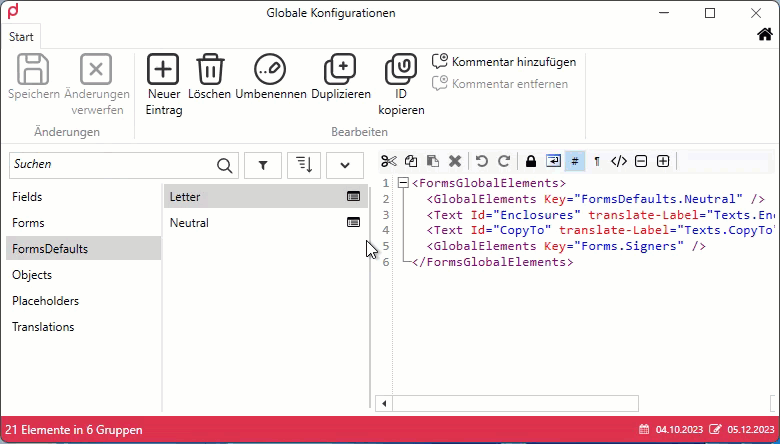Viewport: 780px width, 444px height.
Task: Select the Translations group
Action: pyautogui.click(x=84, y=327)
